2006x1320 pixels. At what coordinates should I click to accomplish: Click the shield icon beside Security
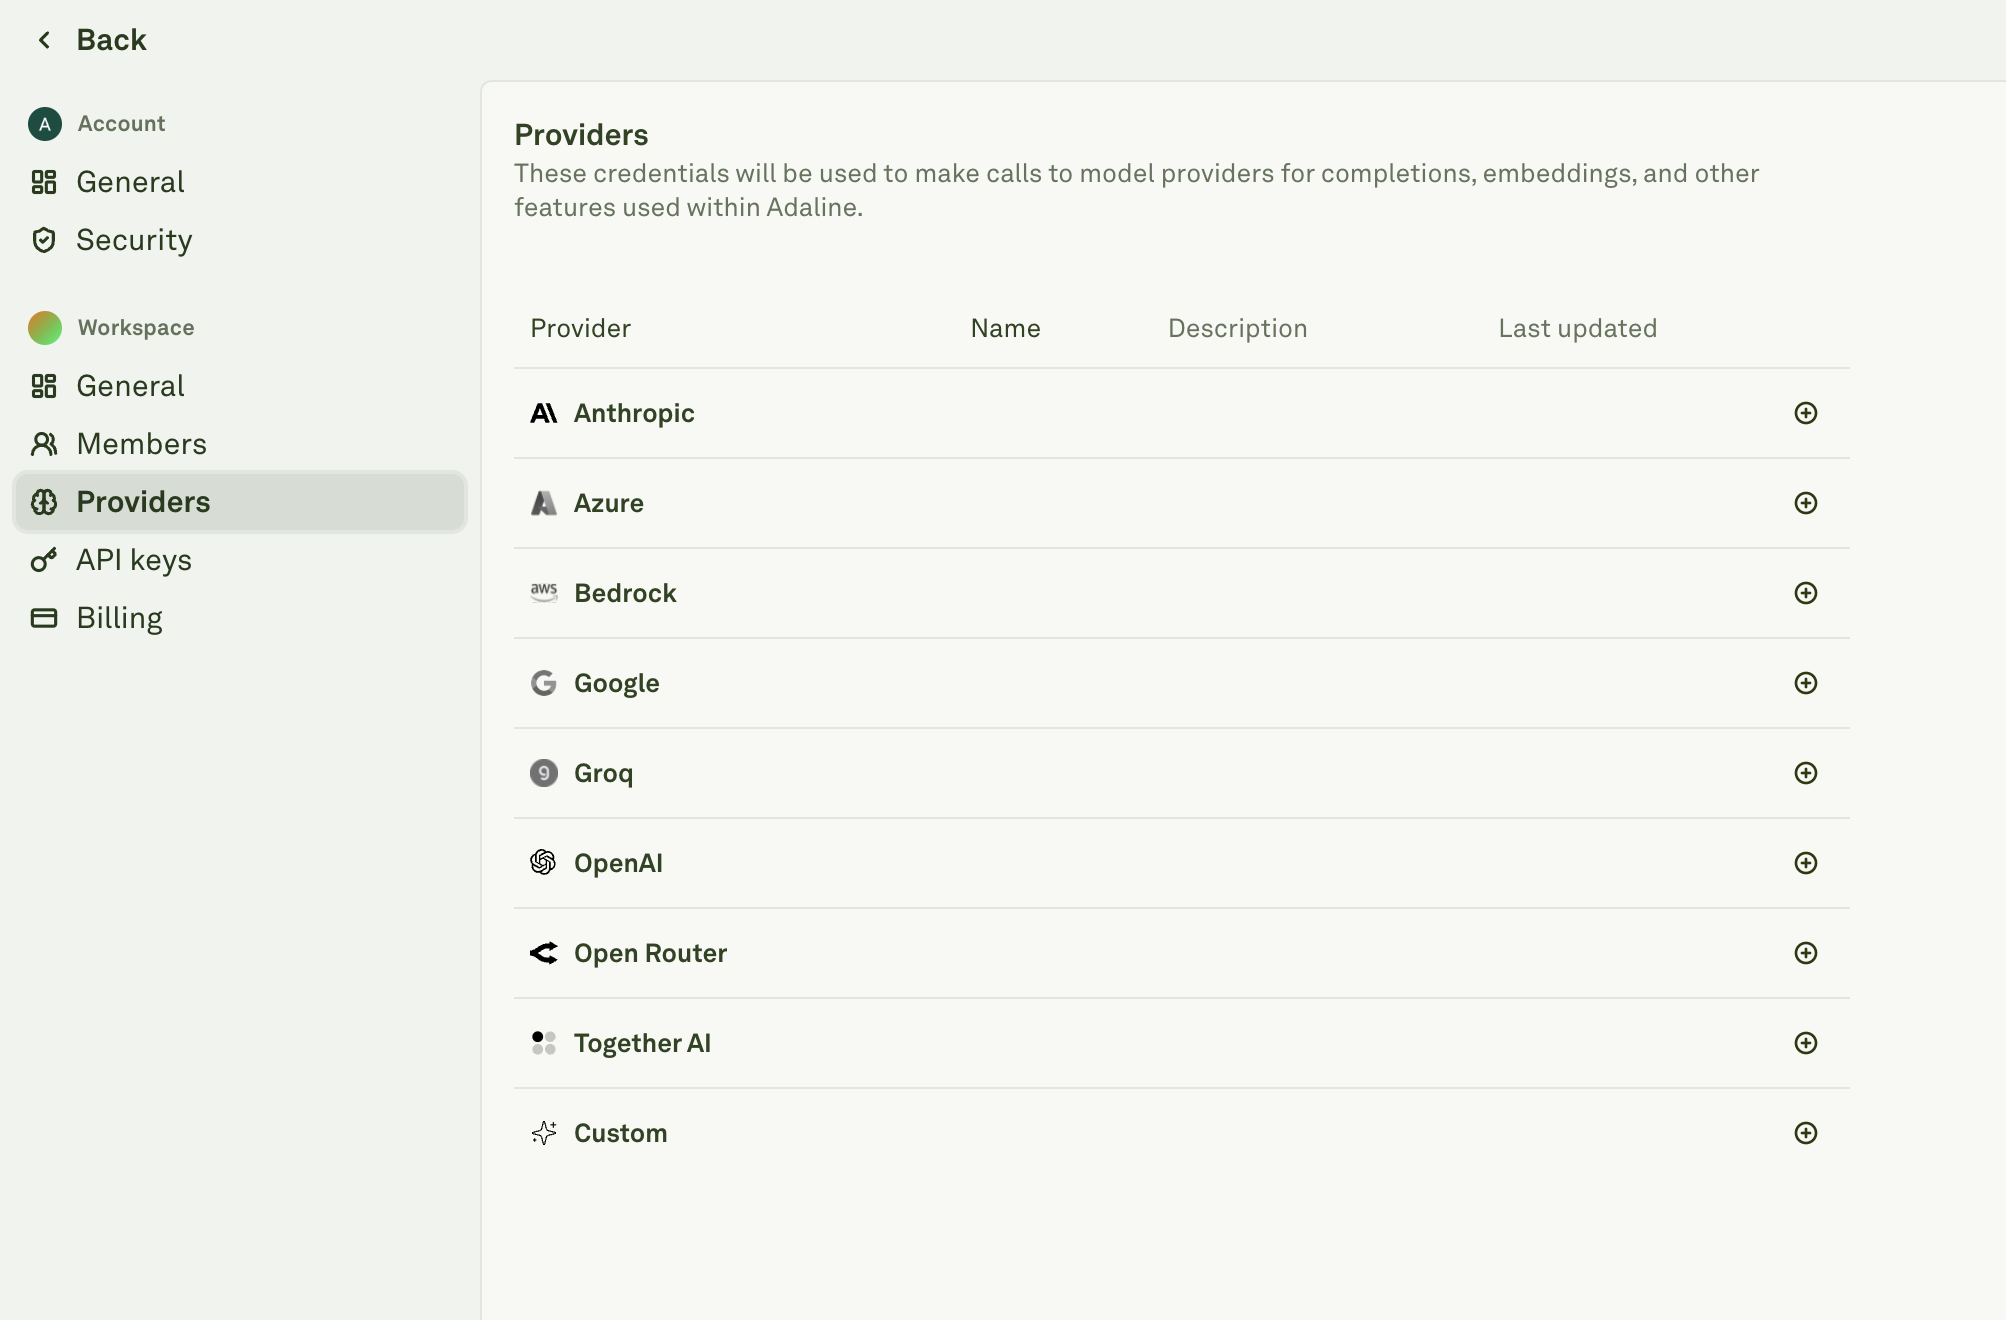coord(44,240)
